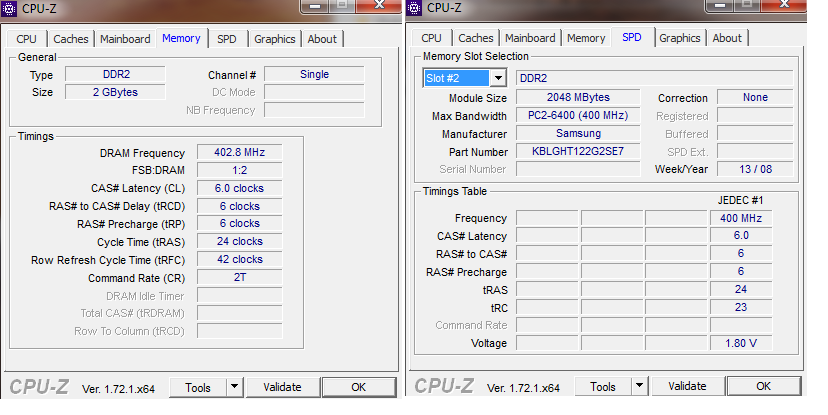This screenshot has height=415, width=828.
Task: Switch to Memory tab in right window
Action: click(x=586, y=38)
